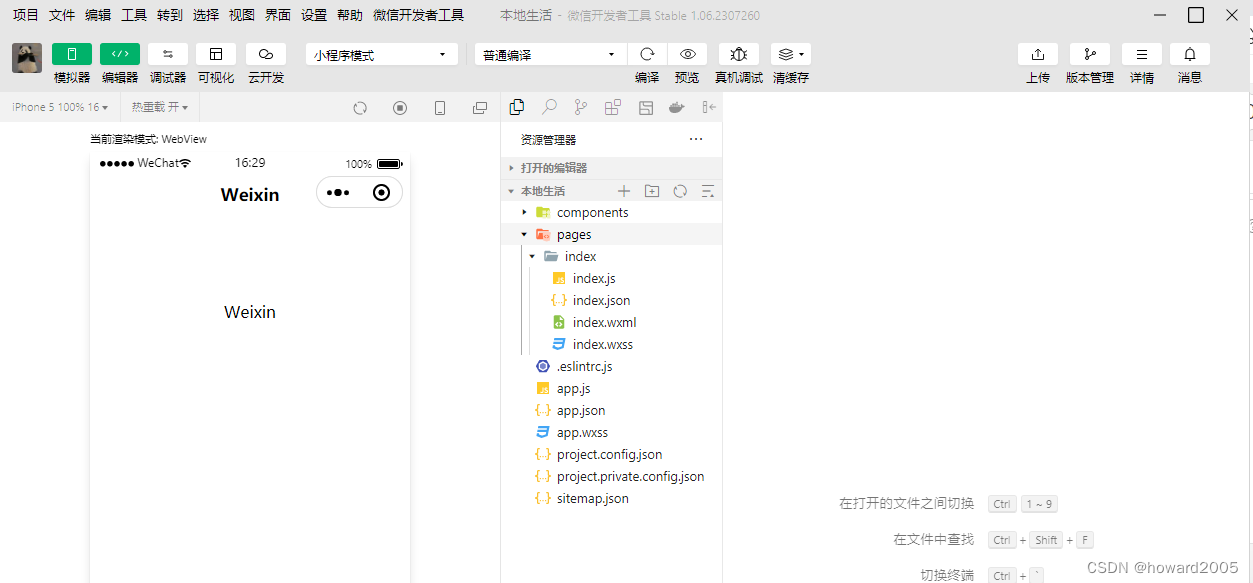Open the index.js file
Viewport: 1253px width, 583px height.
(x=611, y=278)
